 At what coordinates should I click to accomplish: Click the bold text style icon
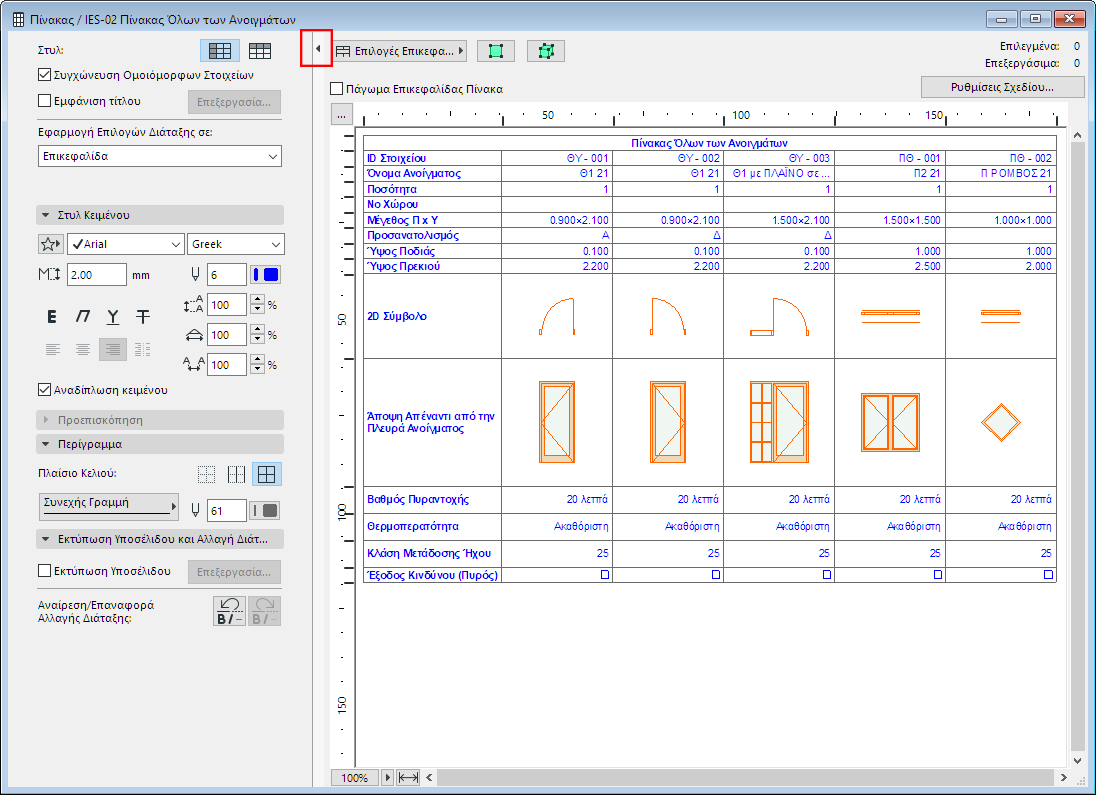[52, 317]
